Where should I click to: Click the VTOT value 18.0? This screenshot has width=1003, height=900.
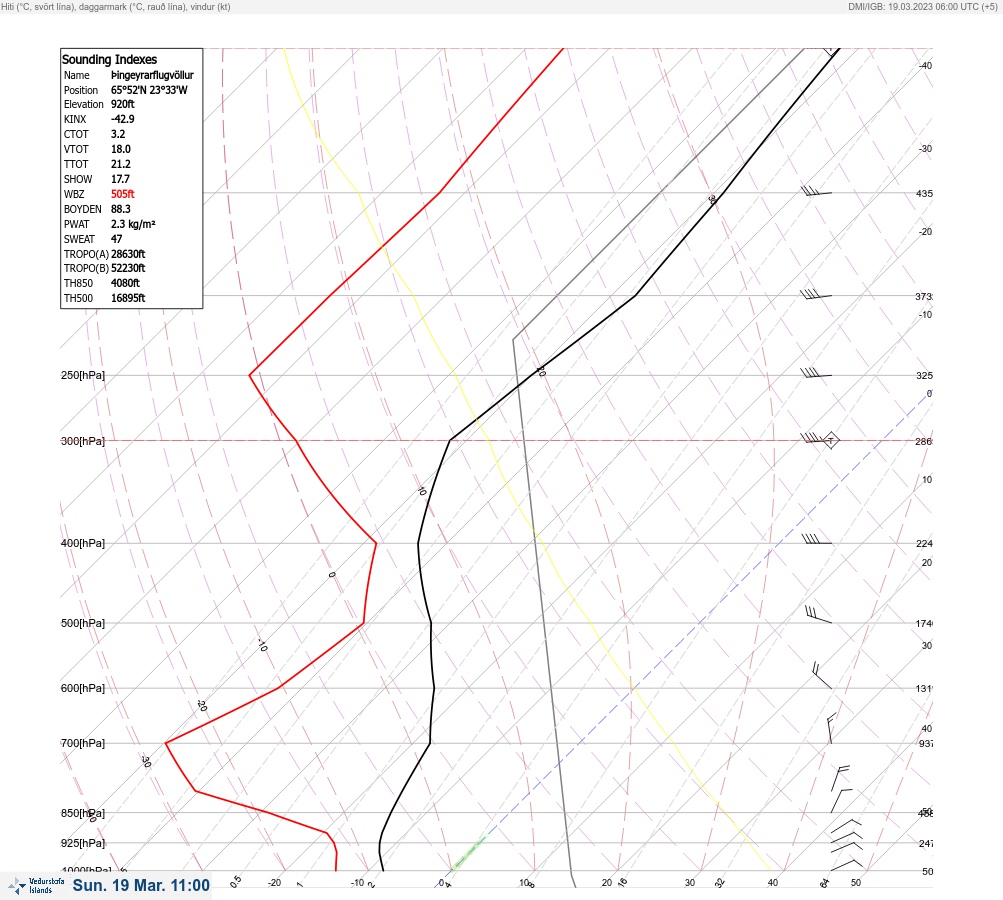(121, 149)
